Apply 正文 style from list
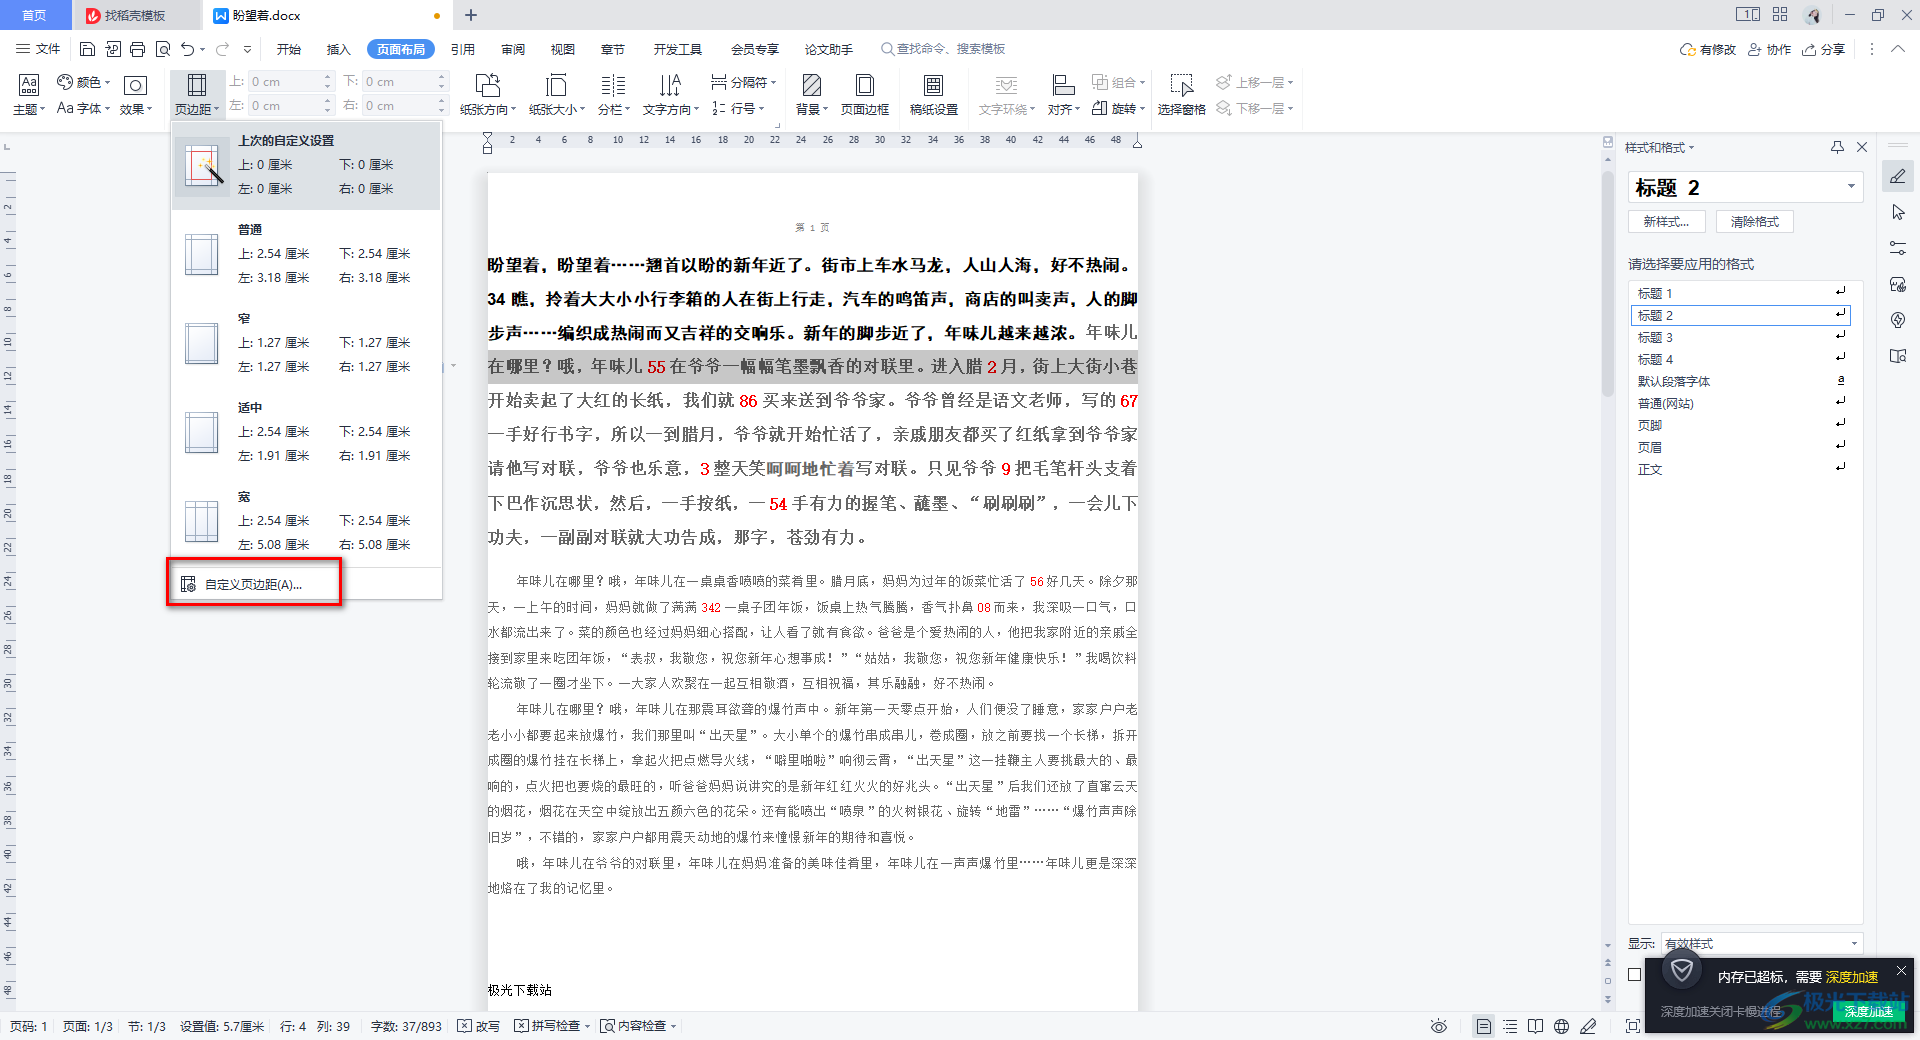 coord(1740,469)
